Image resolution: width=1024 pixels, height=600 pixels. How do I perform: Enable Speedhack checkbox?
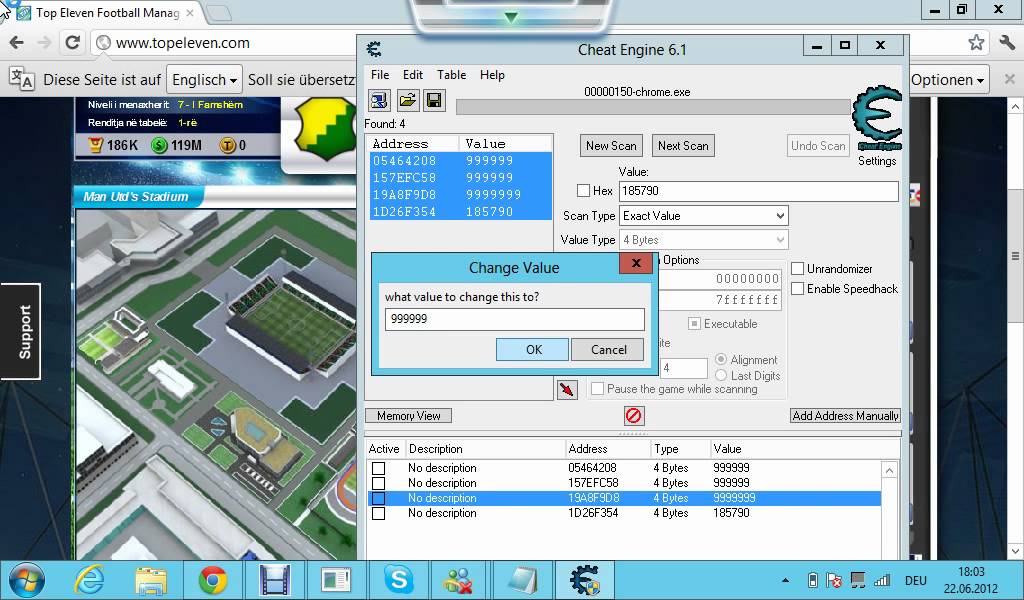[x=797, y=289]
